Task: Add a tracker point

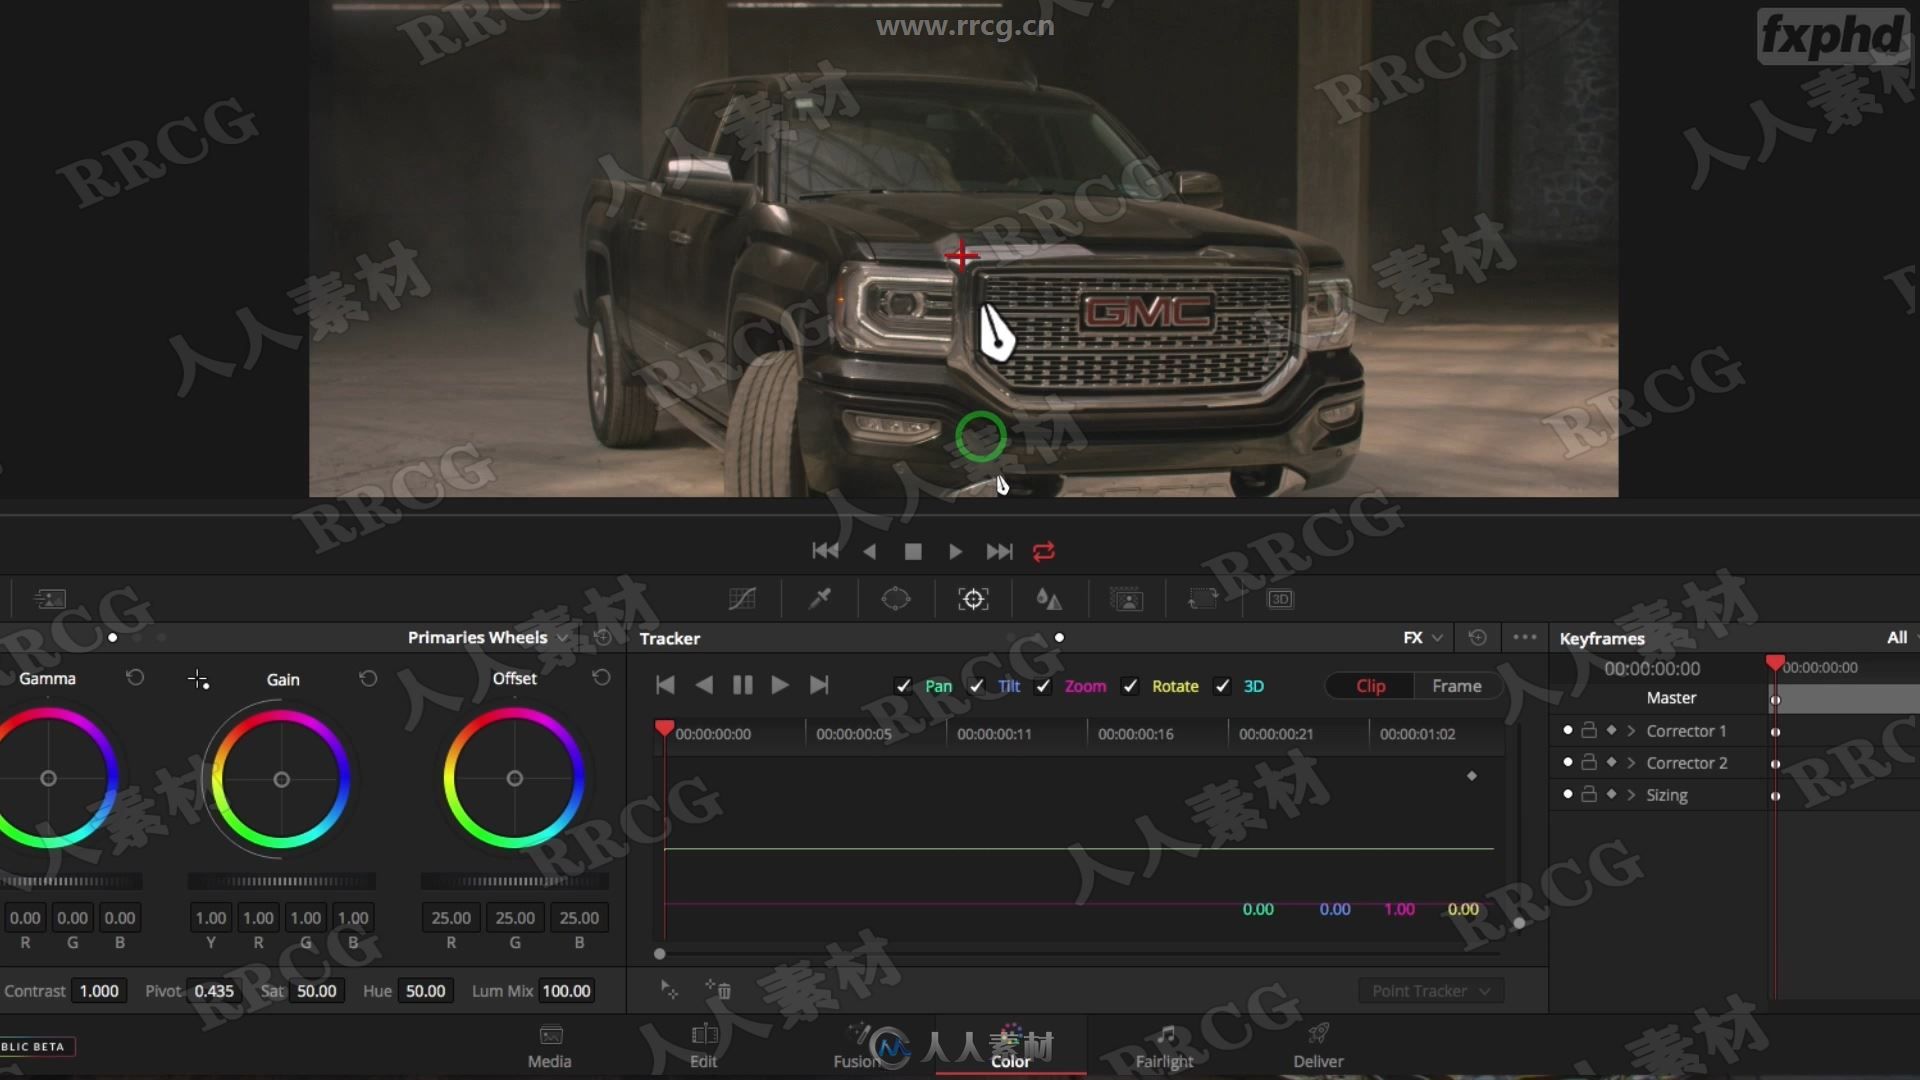Action: tap(669, 990)
